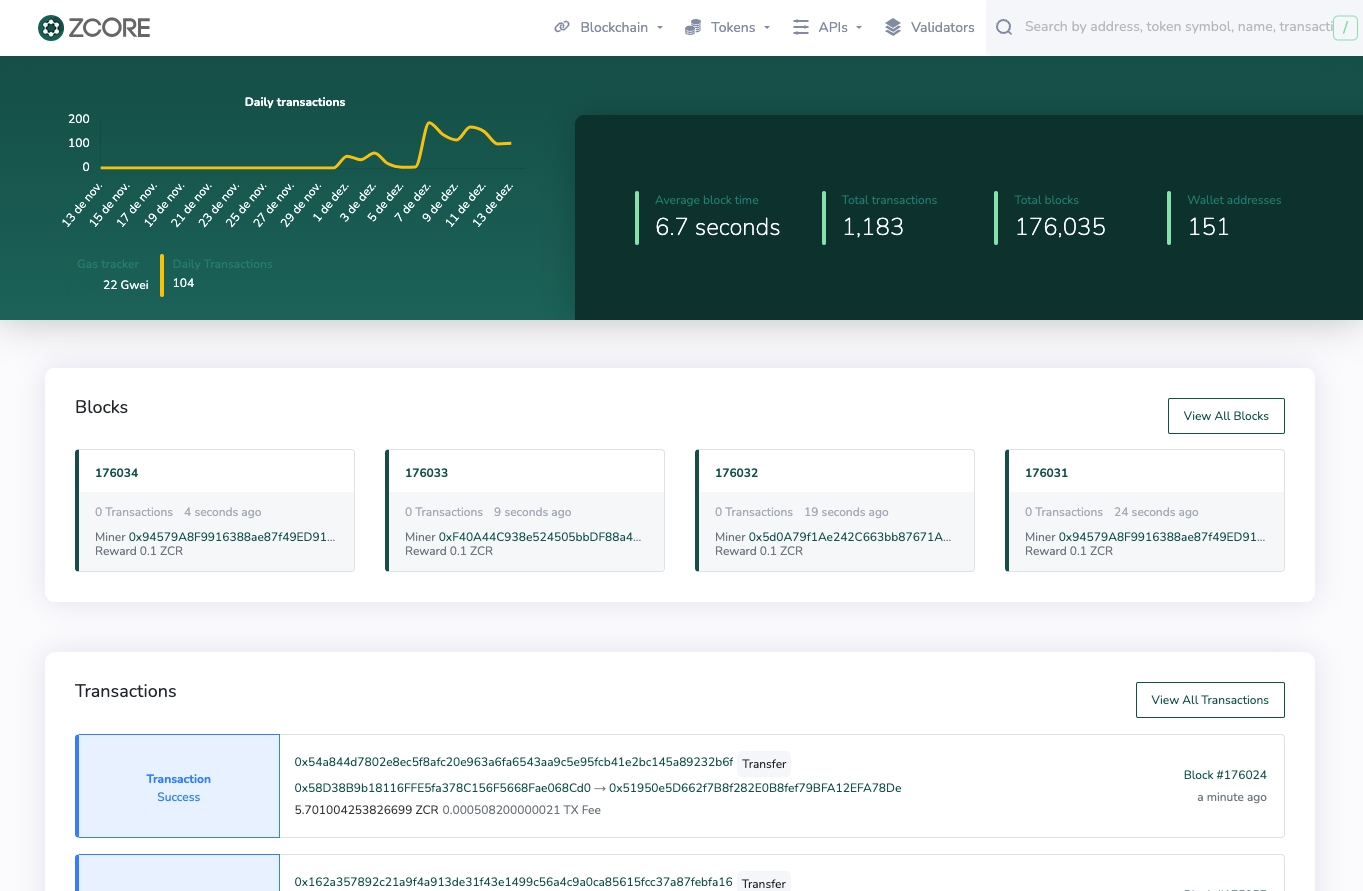Screen dimensions: 1363x891
Task: Click the search magnifier icon
Action: tap(1004, 28)
